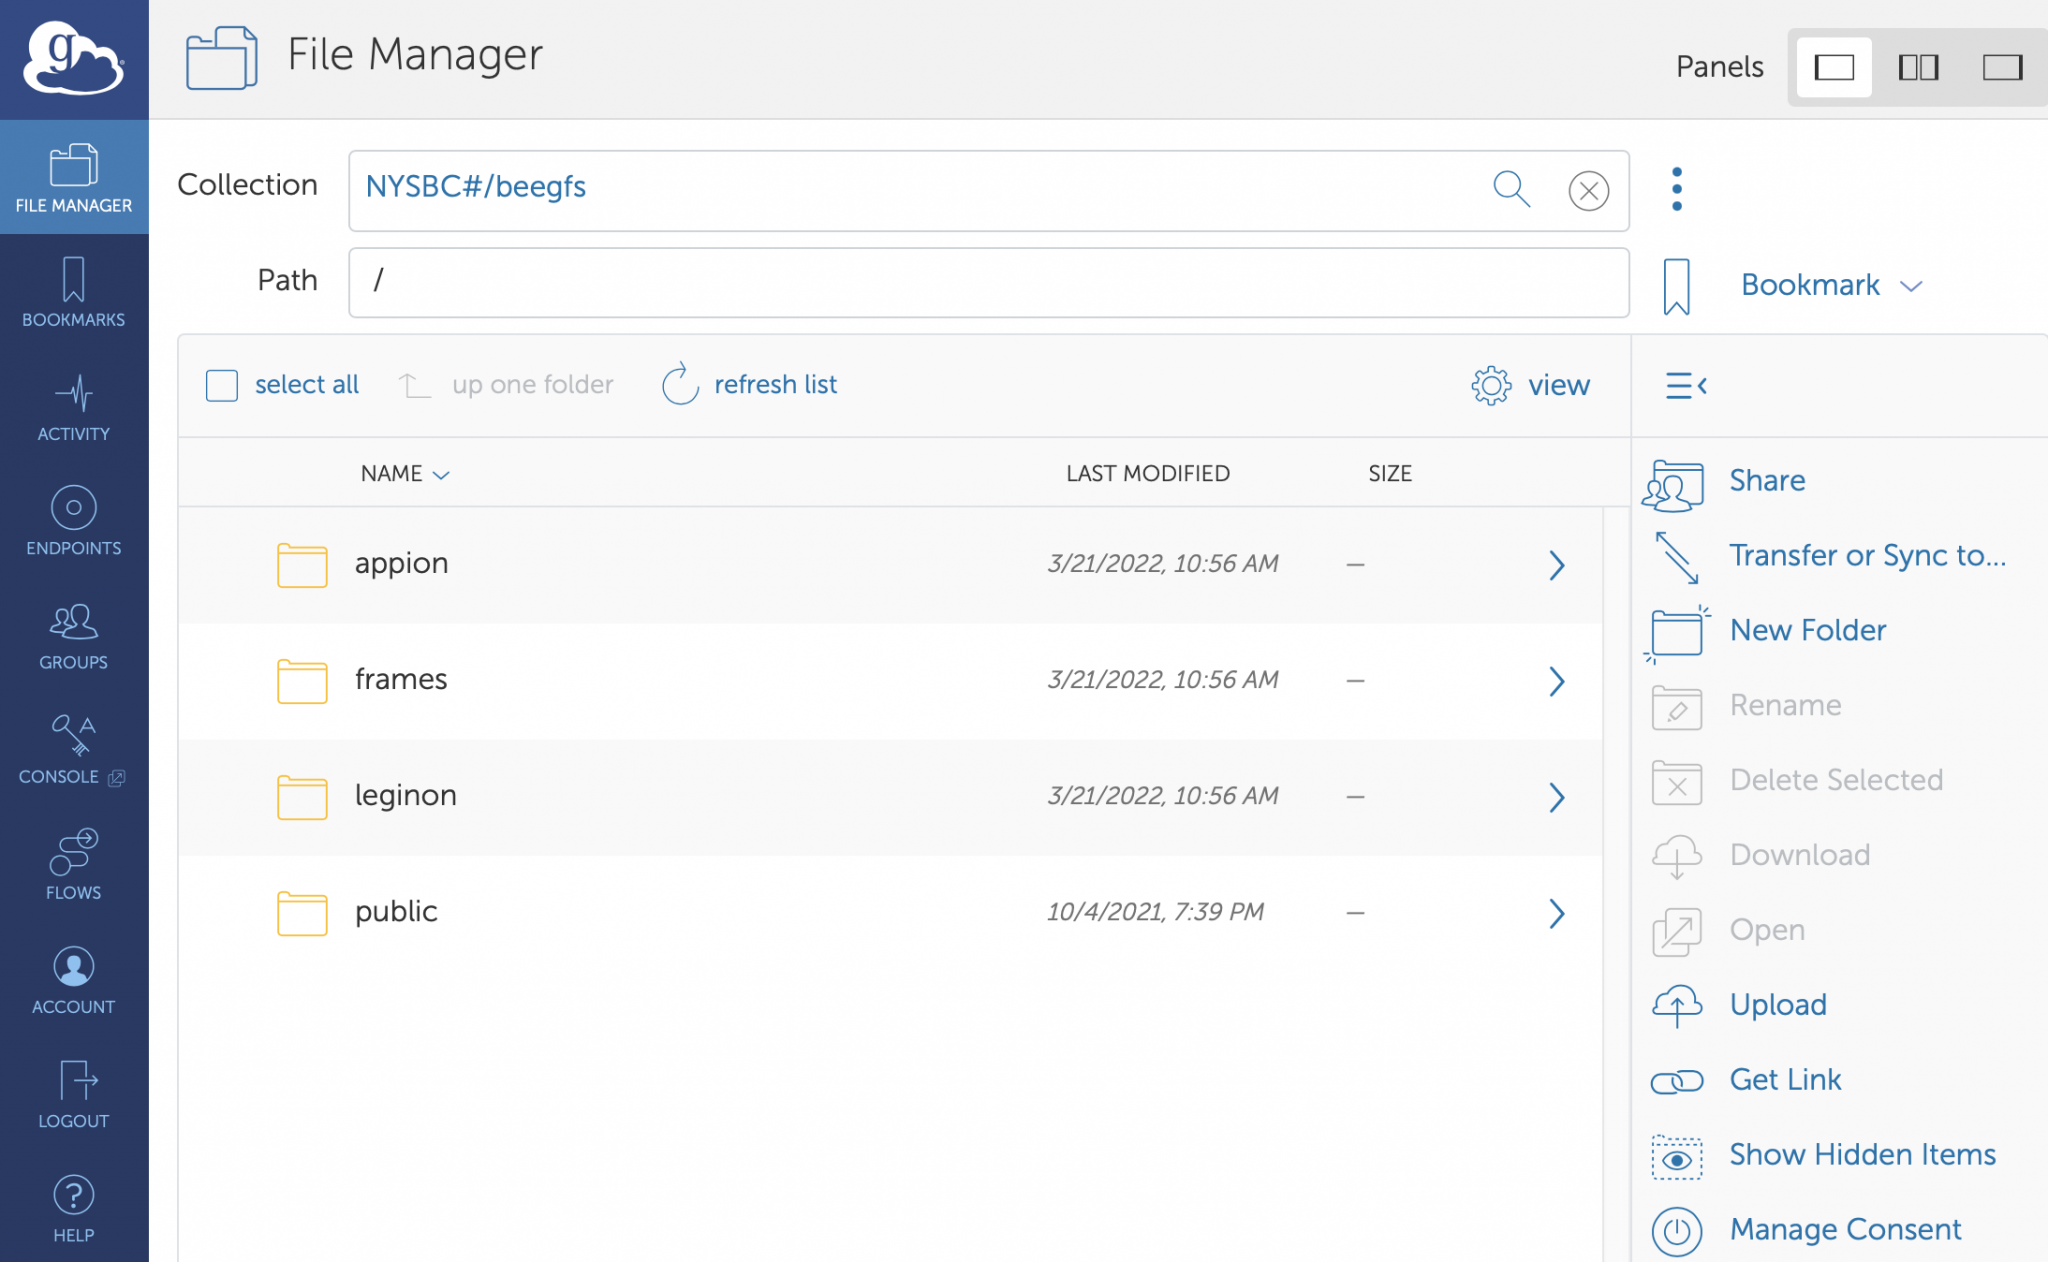Open public folder via its chevron
Screen dimensions: 2048x1262
coord(1556,913)
